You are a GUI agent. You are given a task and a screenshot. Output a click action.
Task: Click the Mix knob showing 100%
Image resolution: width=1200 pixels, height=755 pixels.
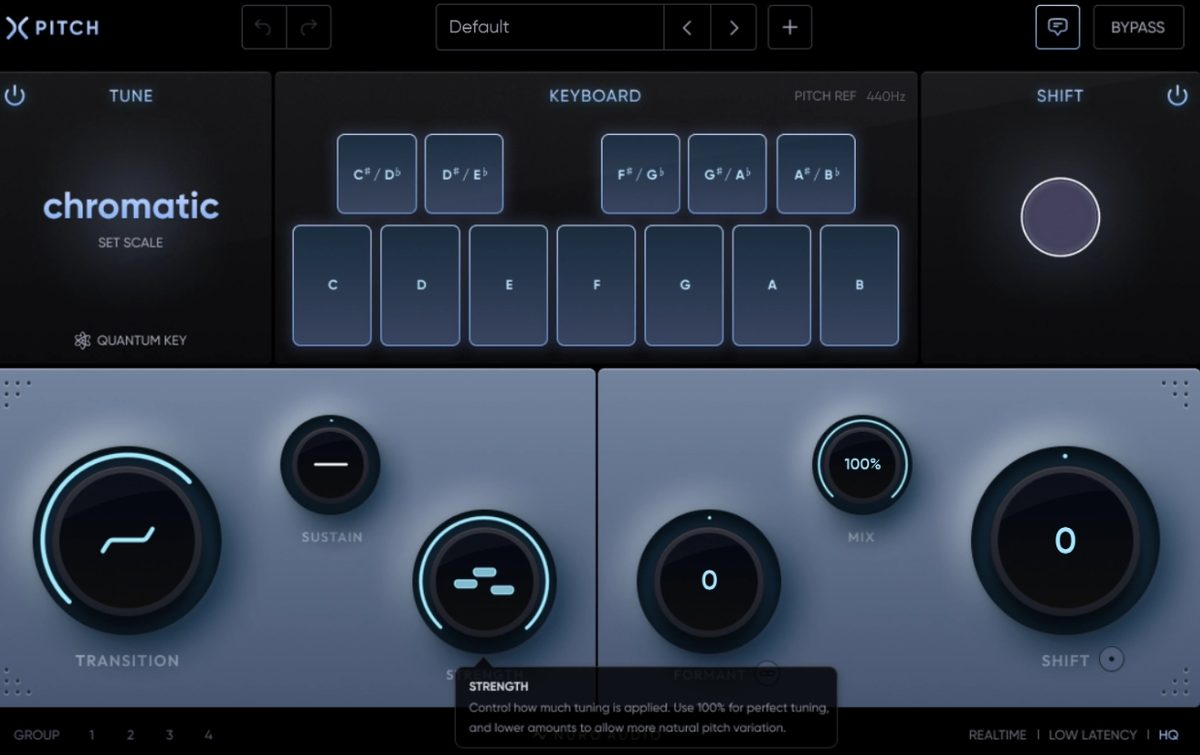pyautogui.click(x=862, y=465)
